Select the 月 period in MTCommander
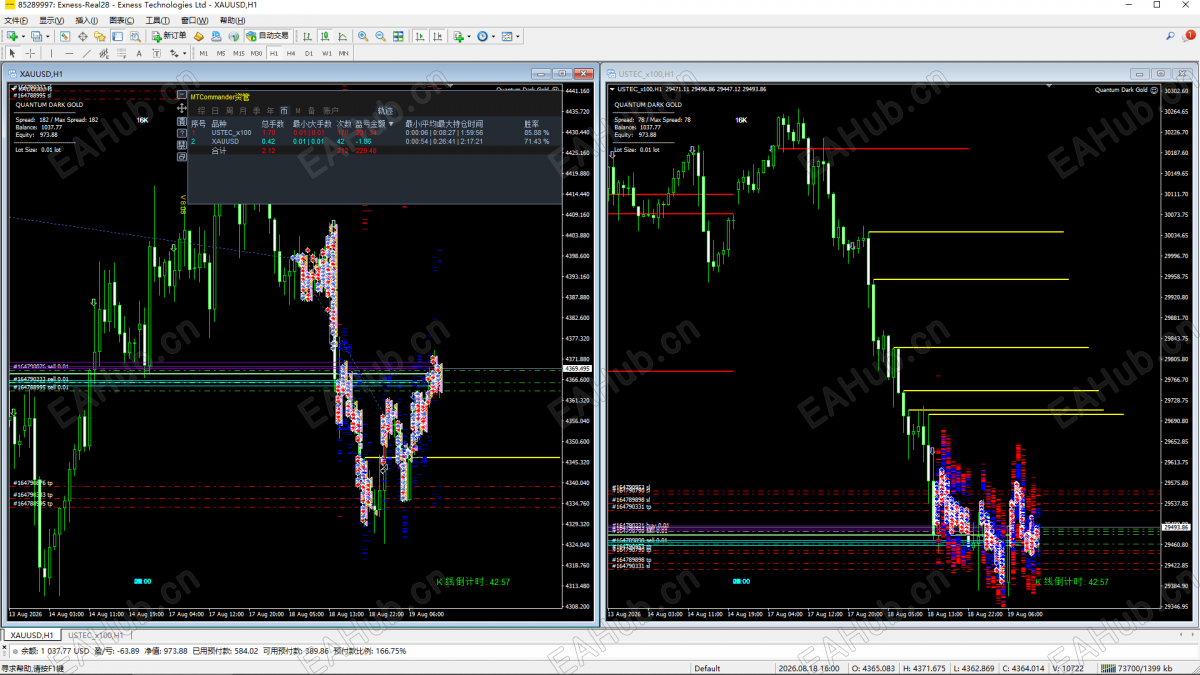The height and width of the screenshot is (675, 1200). coord(242,111)
